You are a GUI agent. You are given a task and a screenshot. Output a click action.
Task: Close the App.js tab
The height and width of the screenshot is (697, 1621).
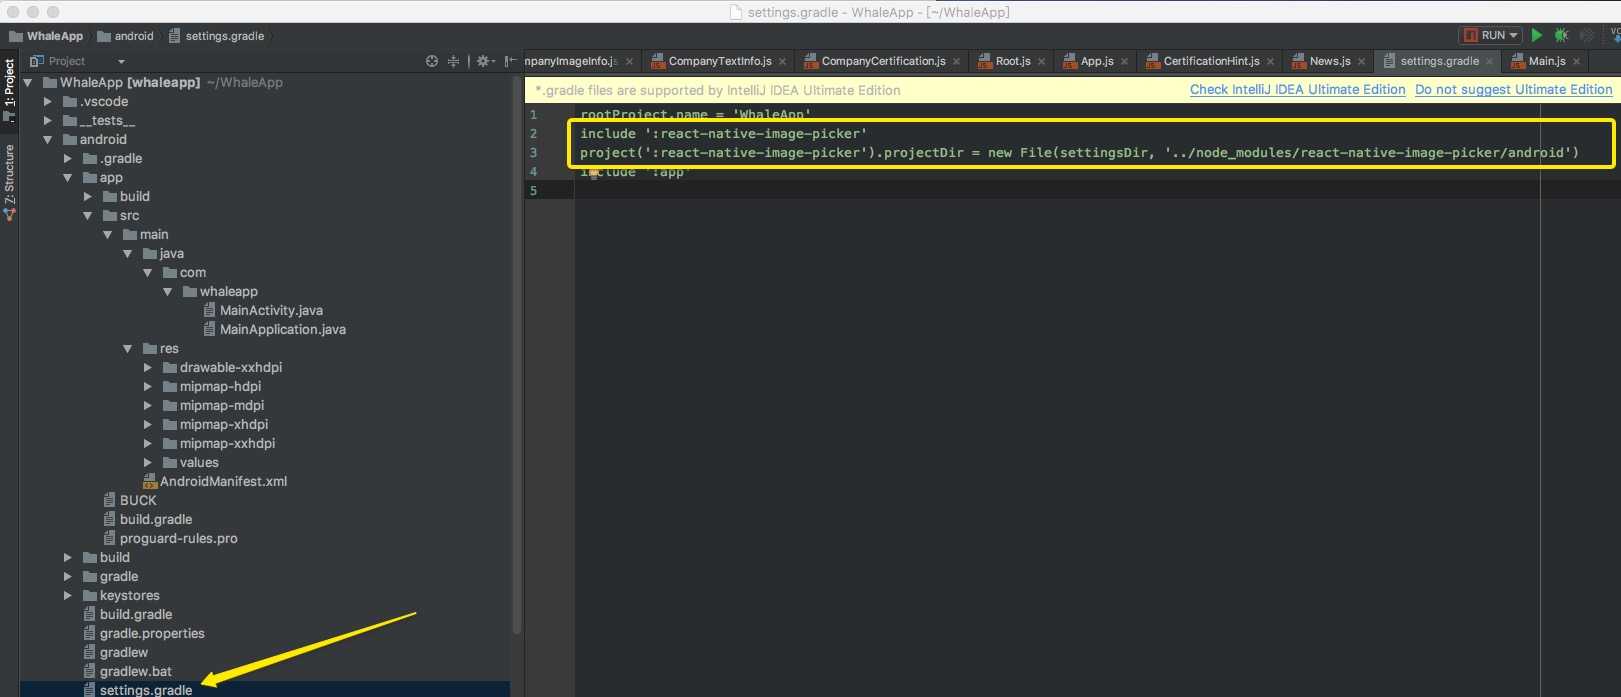[1124, 62]
